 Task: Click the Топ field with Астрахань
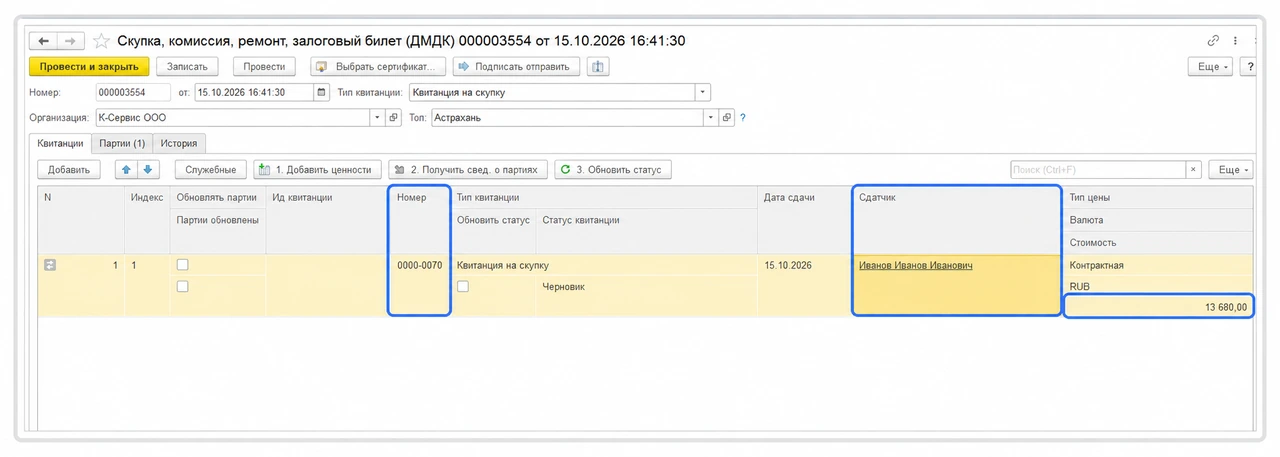click(567, 118)
